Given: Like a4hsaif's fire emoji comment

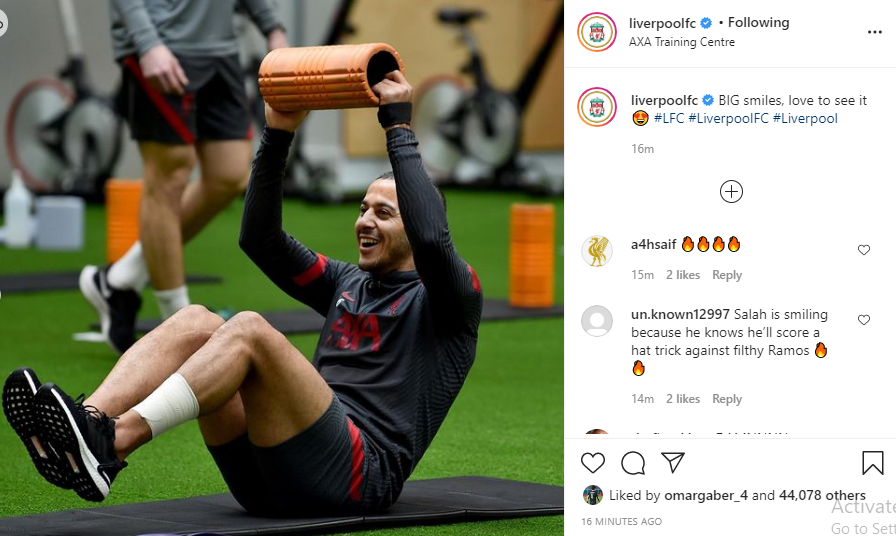Looking at the screenshot, I should pyautogui.click(x=864, y=250).
